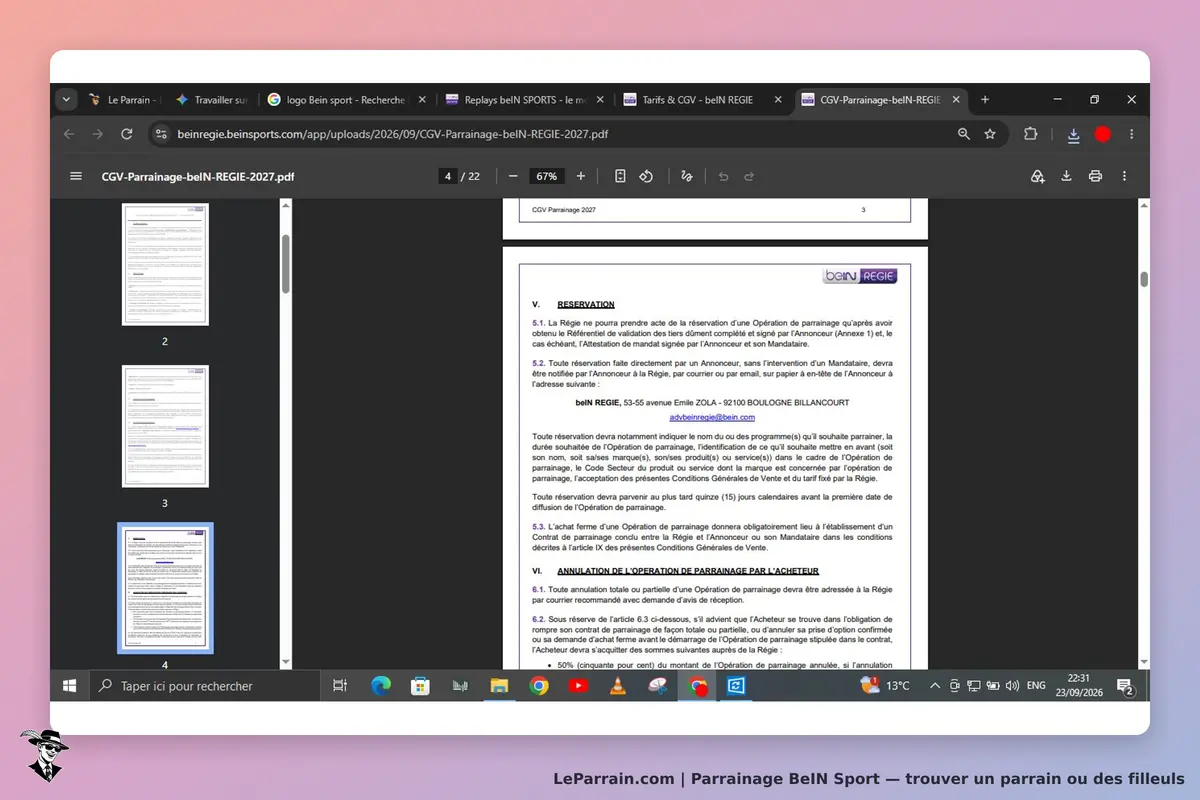1200x800 pixels.
Task: Open File Explorer from taskbar
Action: tap(499, 686)
